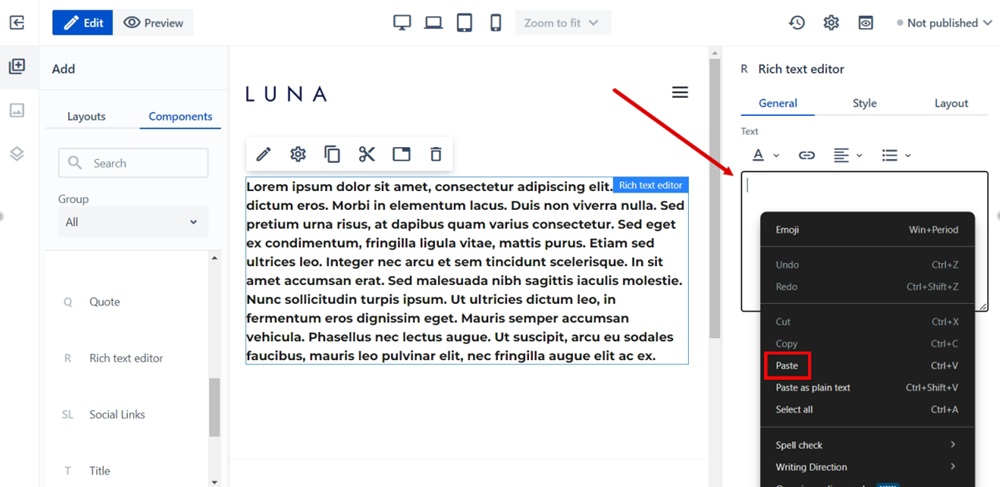
Task: Click the Lorem ipsum text block
Action: pos(467,270)
